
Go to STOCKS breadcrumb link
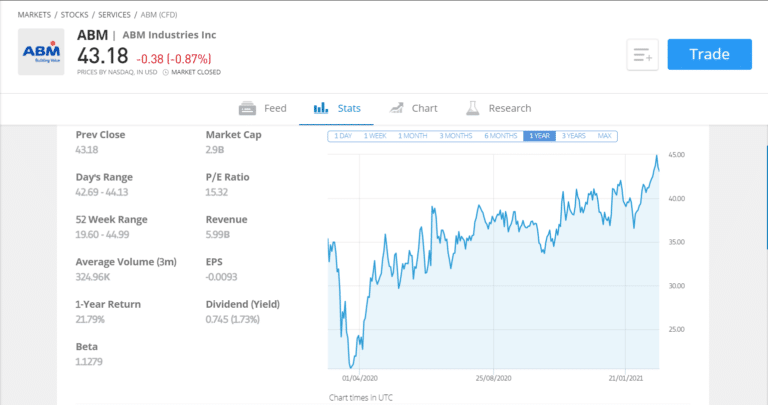pos(74,15)
